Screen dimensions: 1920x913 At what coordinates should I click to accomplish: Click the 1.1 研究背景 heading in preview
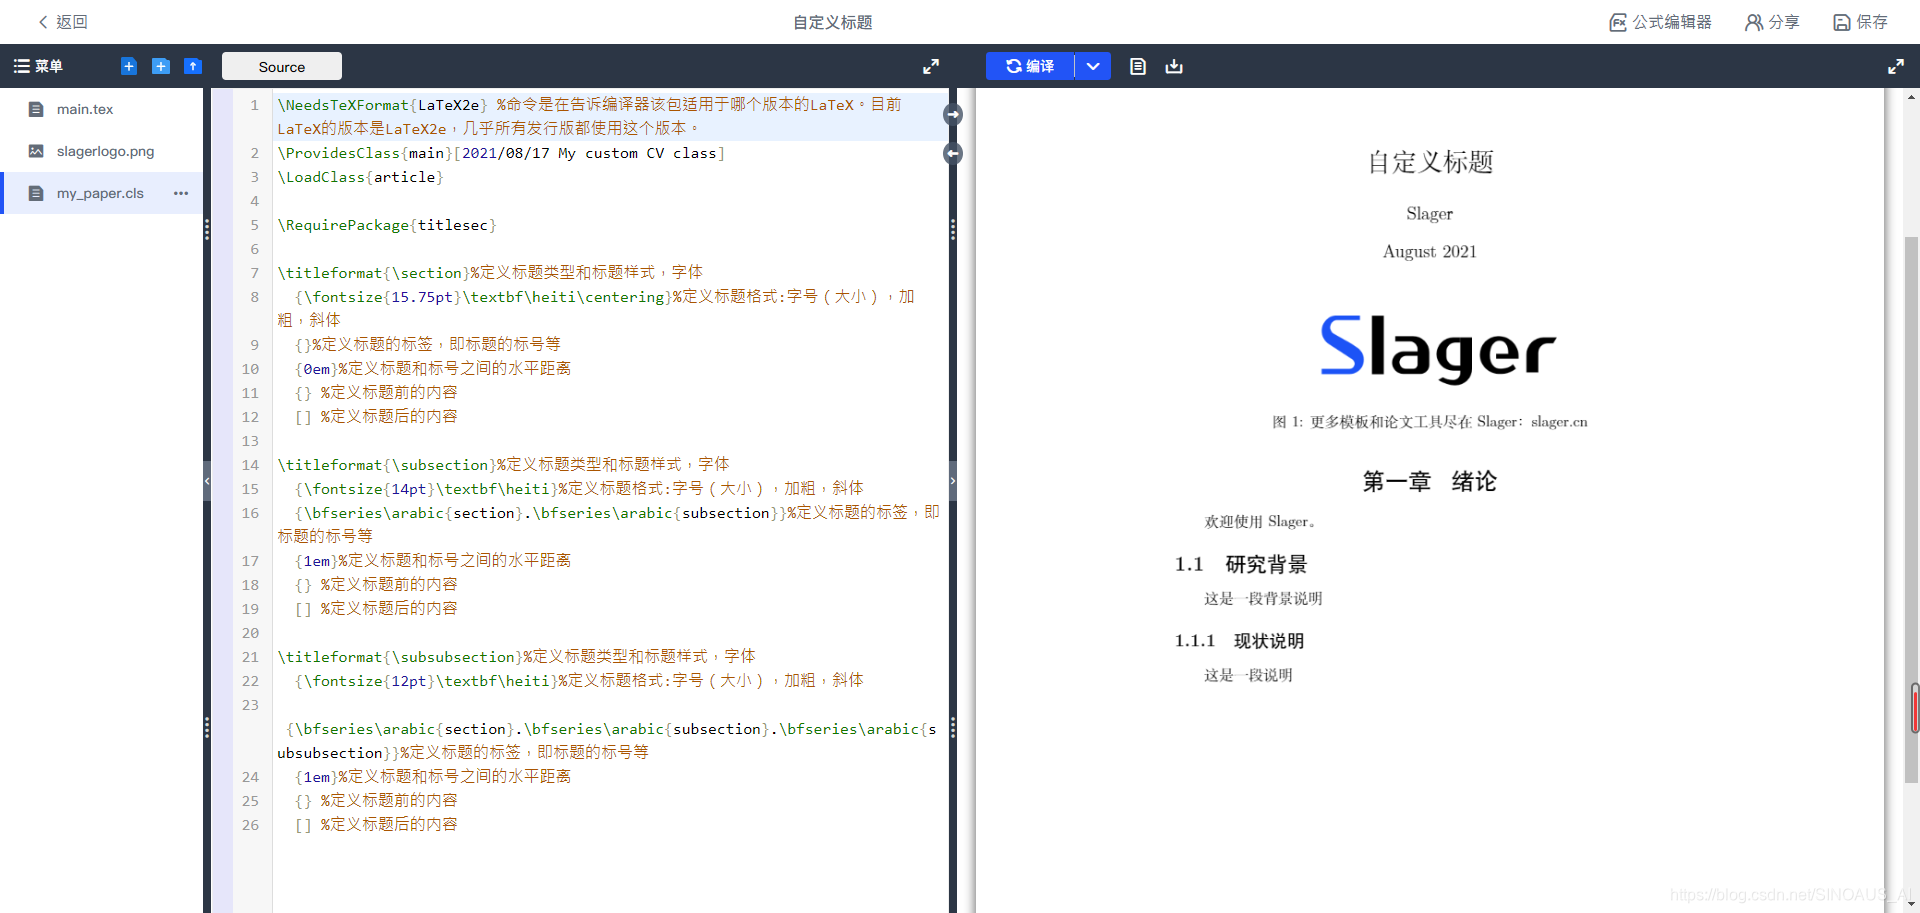[1240, 564]
